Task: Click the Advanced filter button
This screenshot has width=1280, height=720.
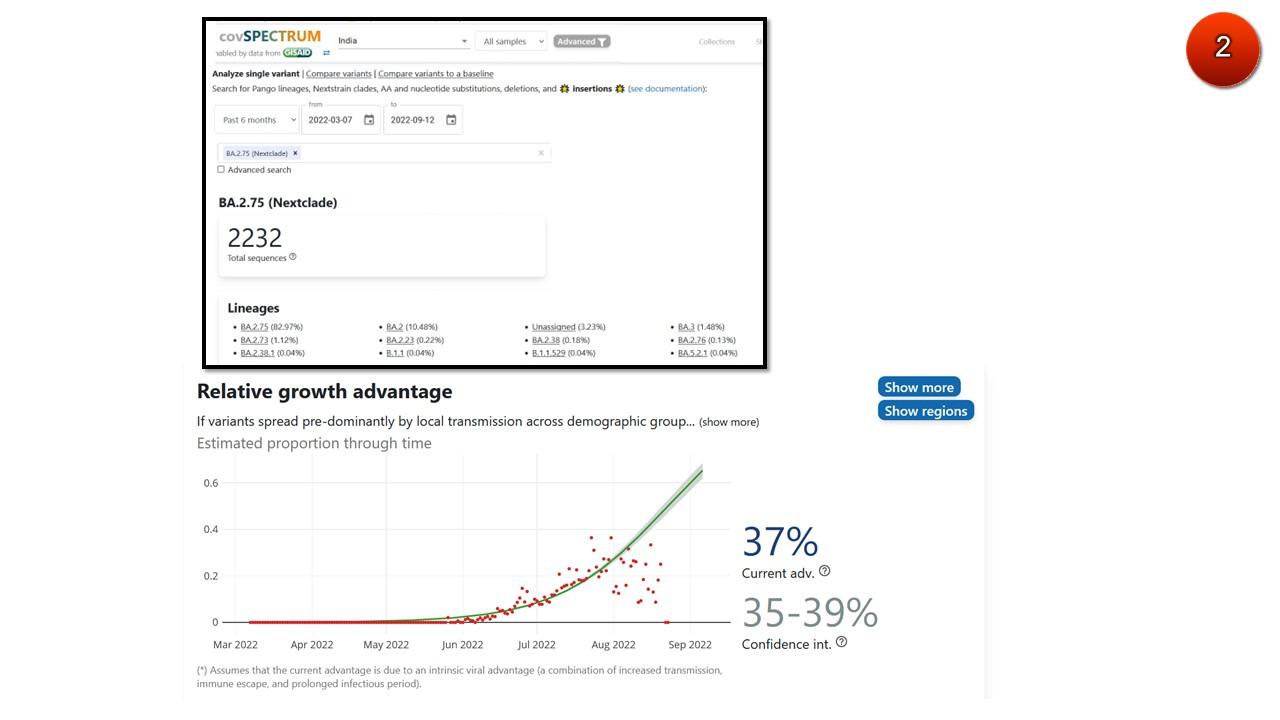Action: [582, 42]
